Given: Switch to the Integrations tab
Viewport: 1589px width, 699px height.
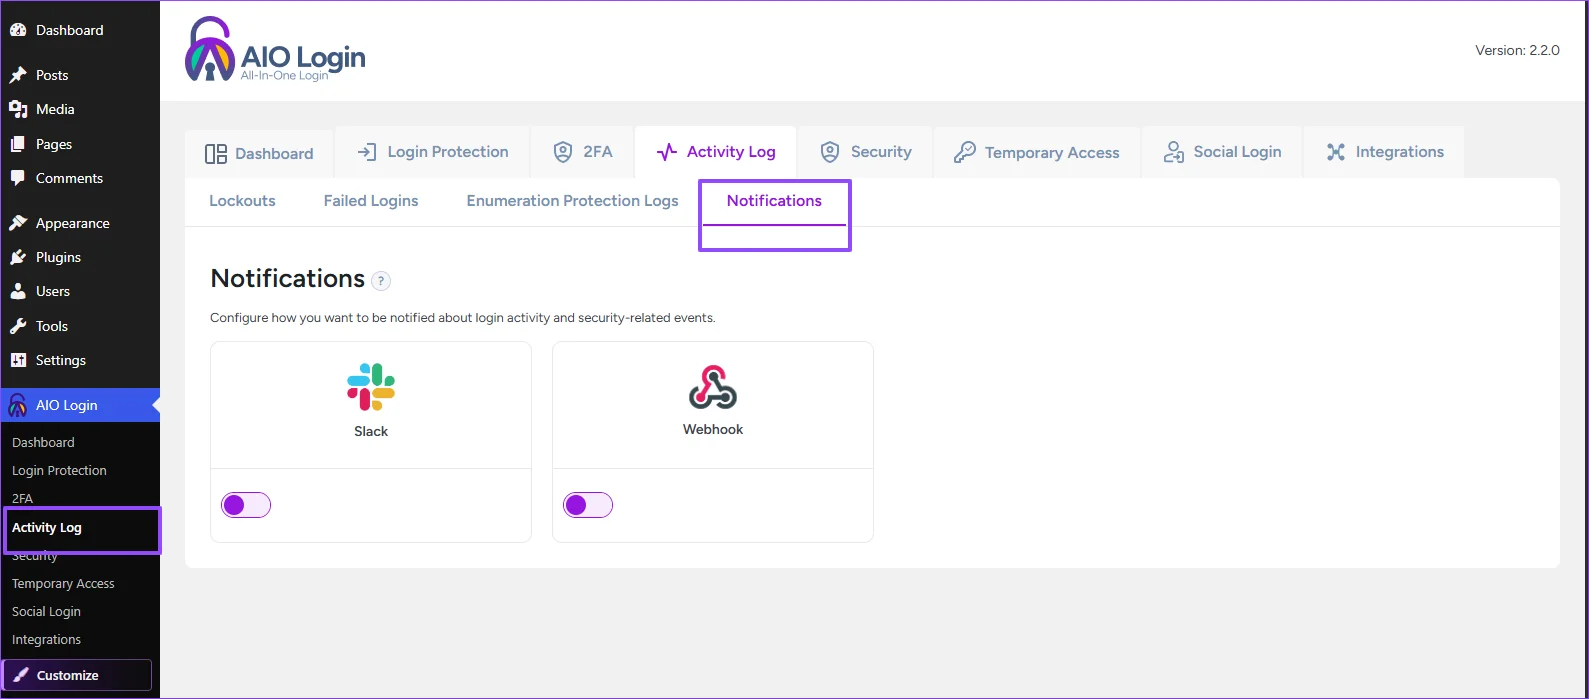Looking at the screenshot, I should point(1385,152).
